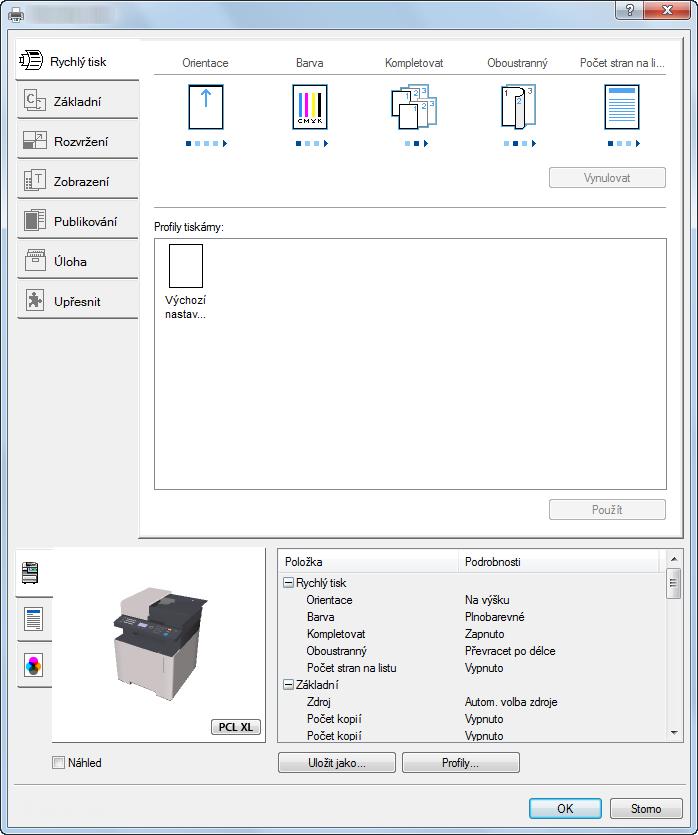Click the 'Převracet po délce' detail value
This screenshot has width=698, height=835.
click(x=510, y=651)
